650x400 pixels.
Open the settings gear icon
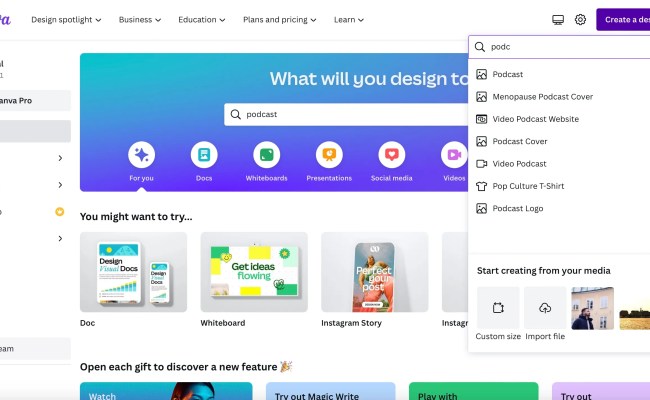(x=580, y=19)
